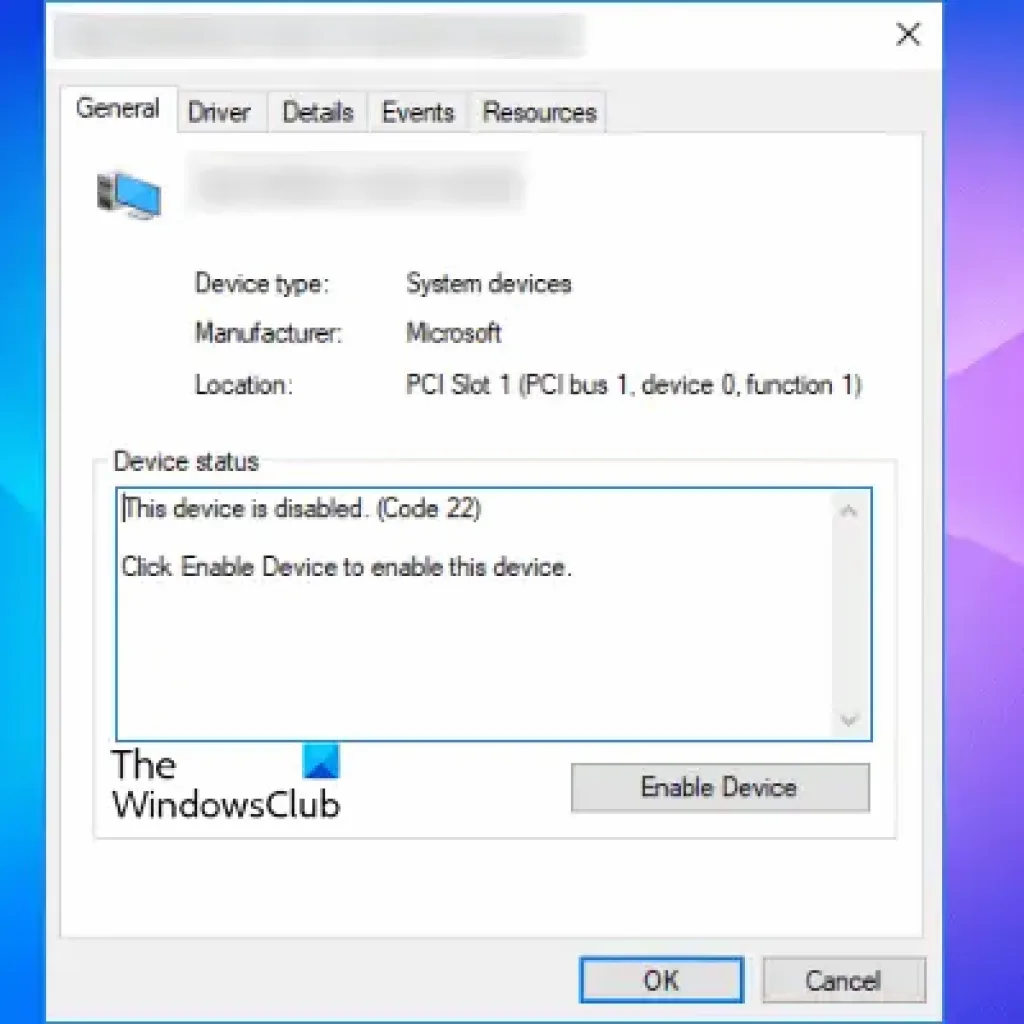Screen dimensions: 1024x1024
Task: Dismiss the dialog using Cancel
Action: coord(843,980)
